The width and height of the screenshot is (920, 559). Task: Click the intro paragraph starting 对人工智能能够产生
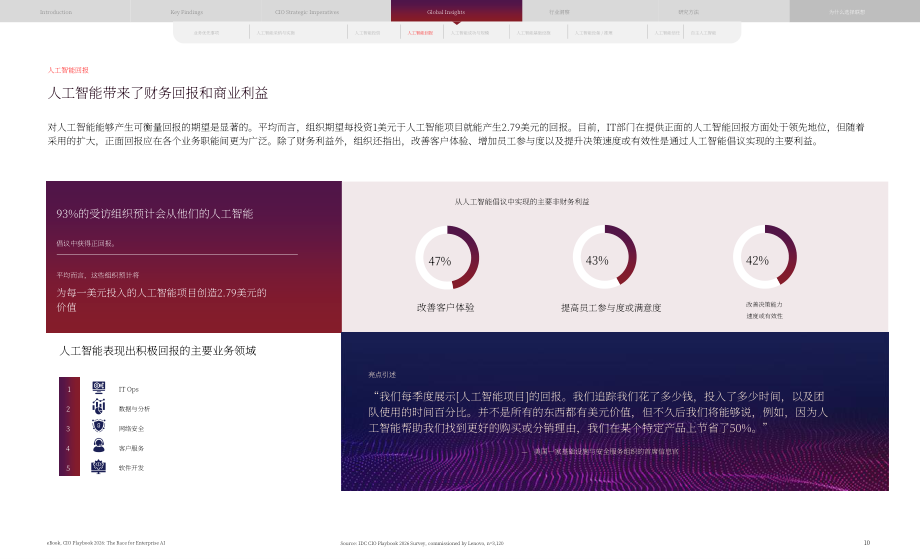(456, 134)
